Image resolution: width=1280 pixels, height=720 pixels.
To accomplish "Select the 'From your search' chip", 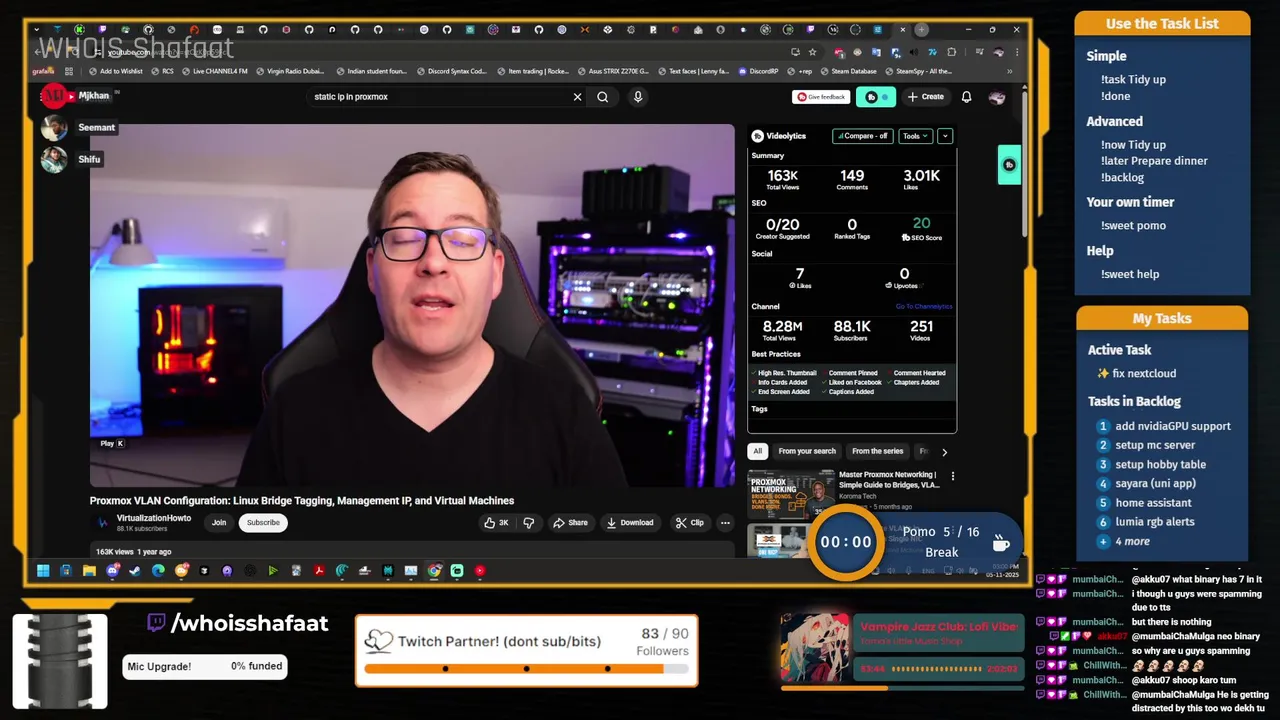I will [x=807, y=451].
